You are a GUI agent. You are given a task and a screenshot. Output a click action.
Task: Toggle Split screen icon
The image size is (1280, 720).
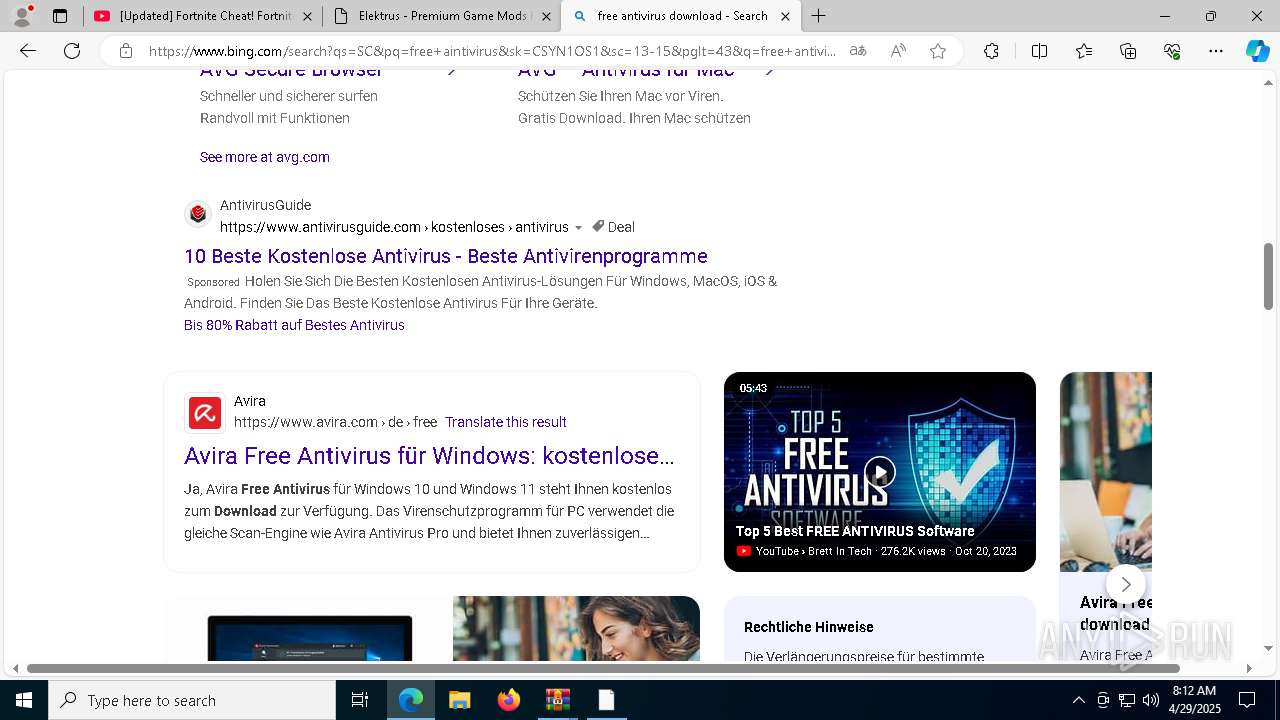point(1039,51)
